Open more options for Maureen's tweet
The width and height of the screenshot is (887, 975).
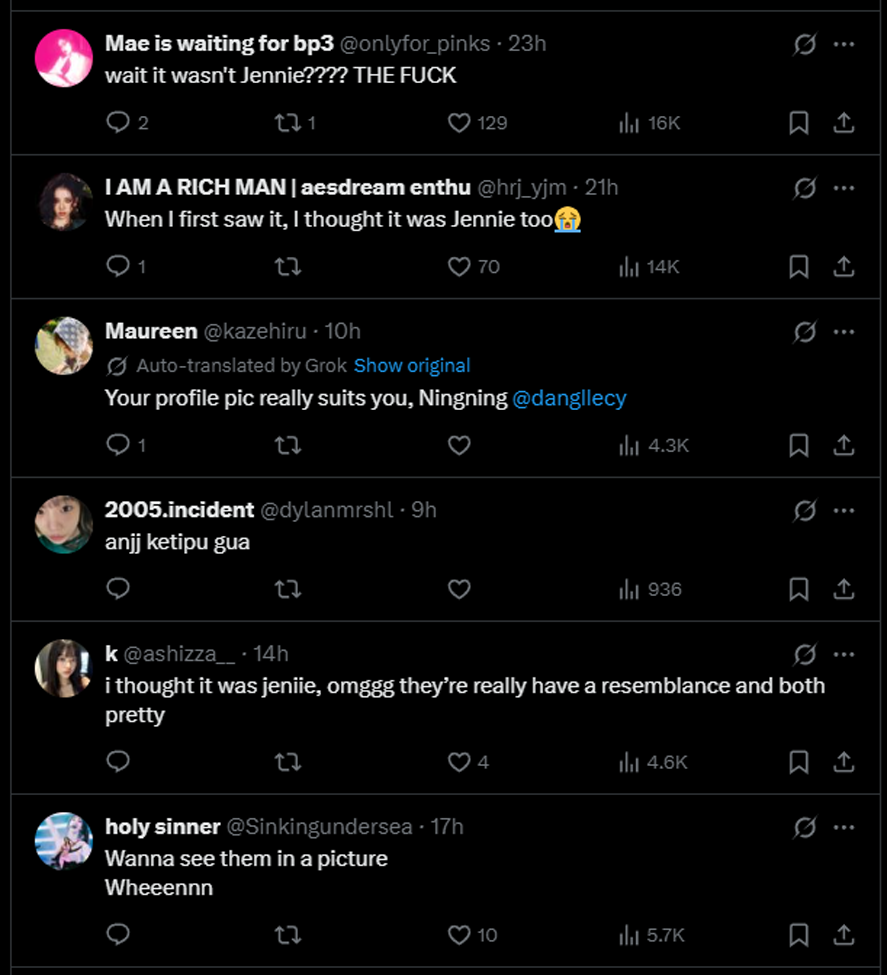[844, 332]
